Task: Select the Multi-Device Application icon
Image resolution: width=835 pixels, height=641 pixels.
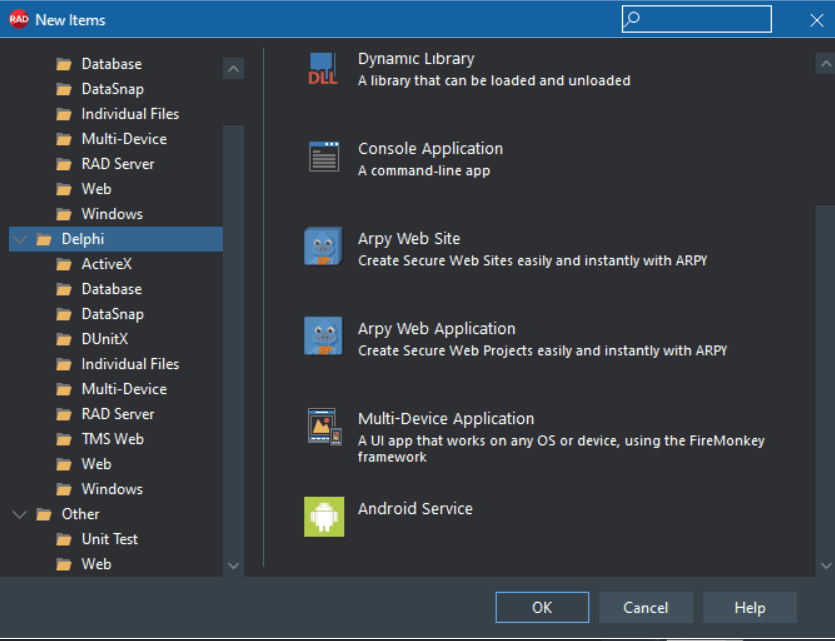Action: pyautogui.click(x=324, y=426)
